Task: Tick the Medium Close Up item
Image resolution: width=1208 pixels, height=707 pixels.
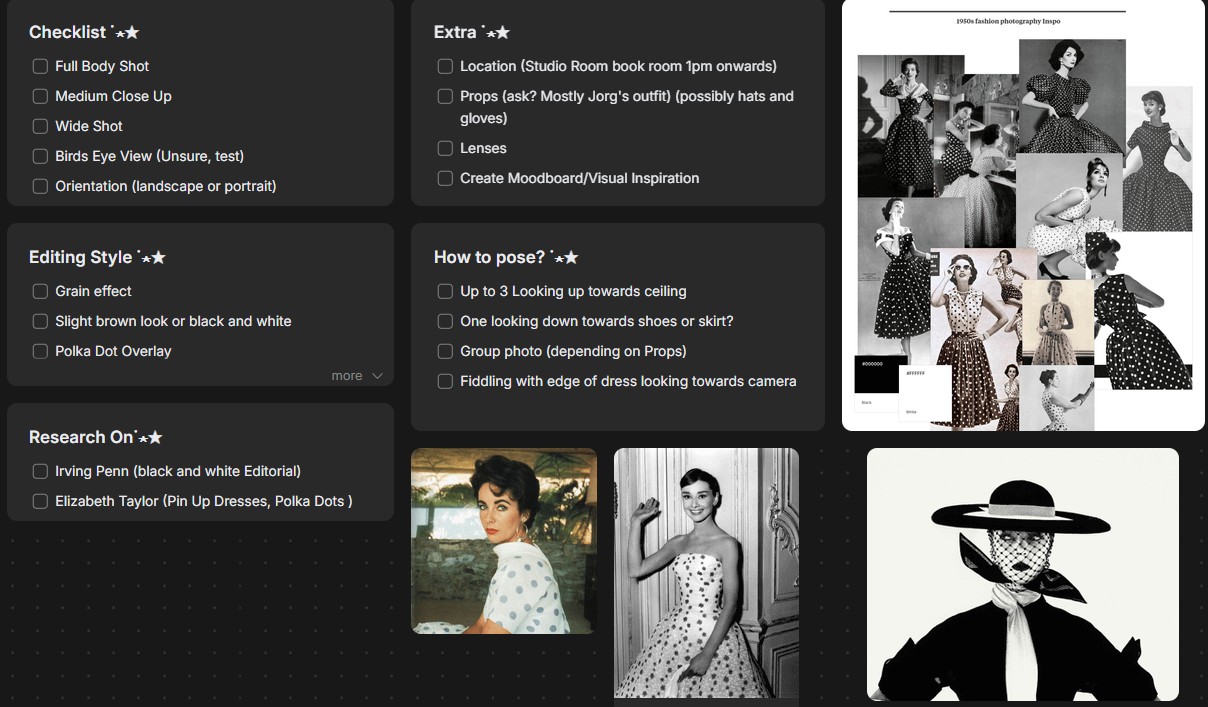Action: 40,96
